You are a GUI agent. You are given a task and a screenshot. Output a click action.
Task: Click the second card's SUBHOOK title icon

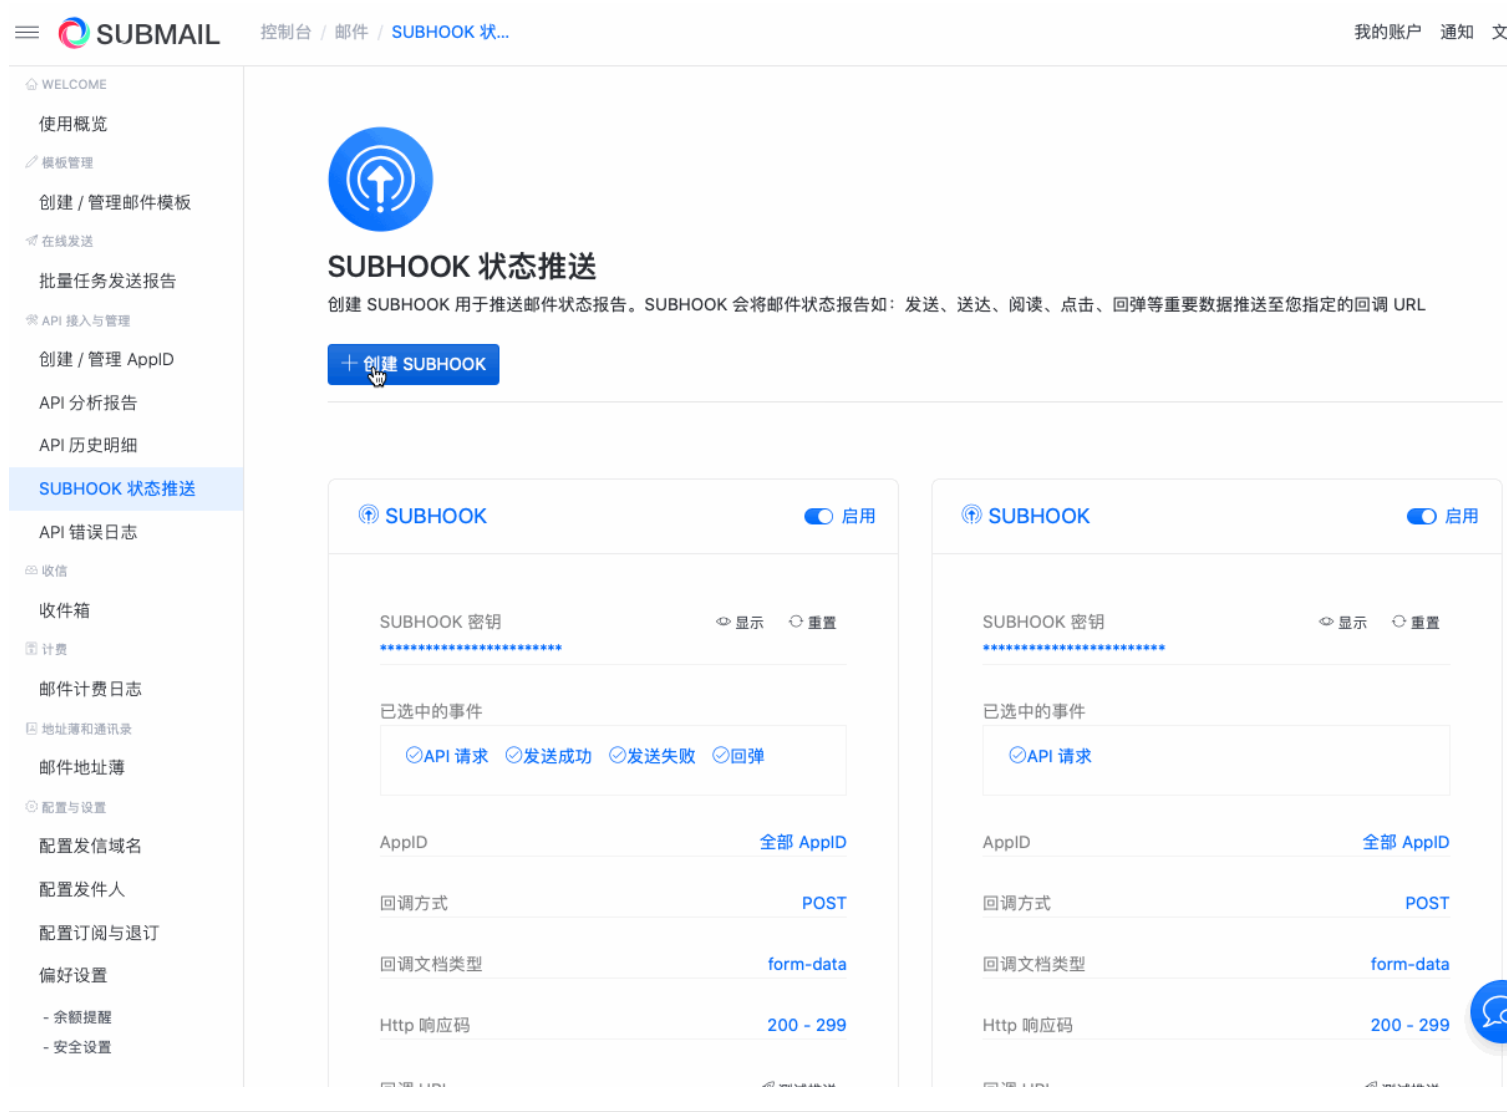(971, 515)
